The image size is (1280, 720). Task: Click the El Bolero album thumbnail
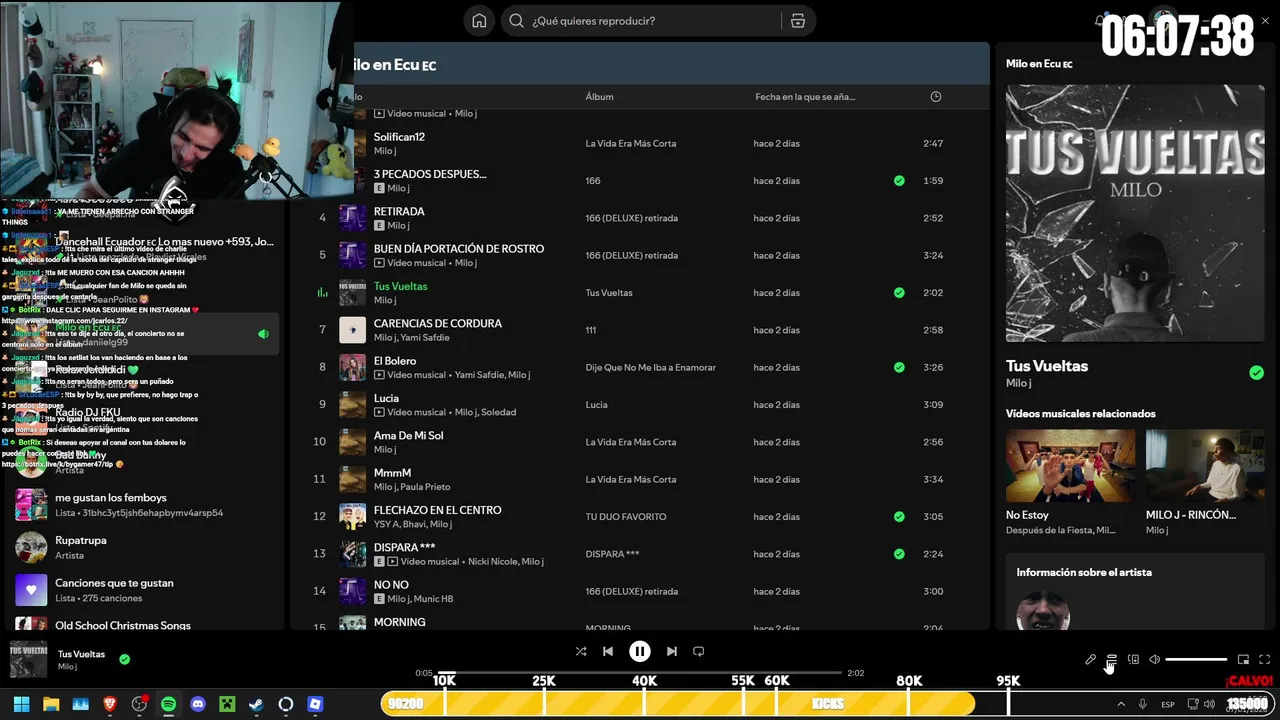(352, 367)
